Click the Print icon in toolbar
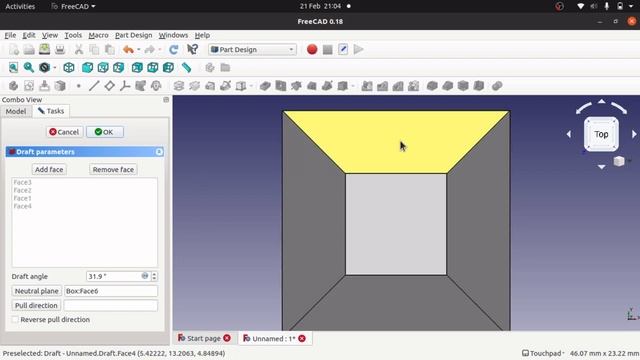Image resolution: width=640 pixels, height=360 pixels. point(60,50)
